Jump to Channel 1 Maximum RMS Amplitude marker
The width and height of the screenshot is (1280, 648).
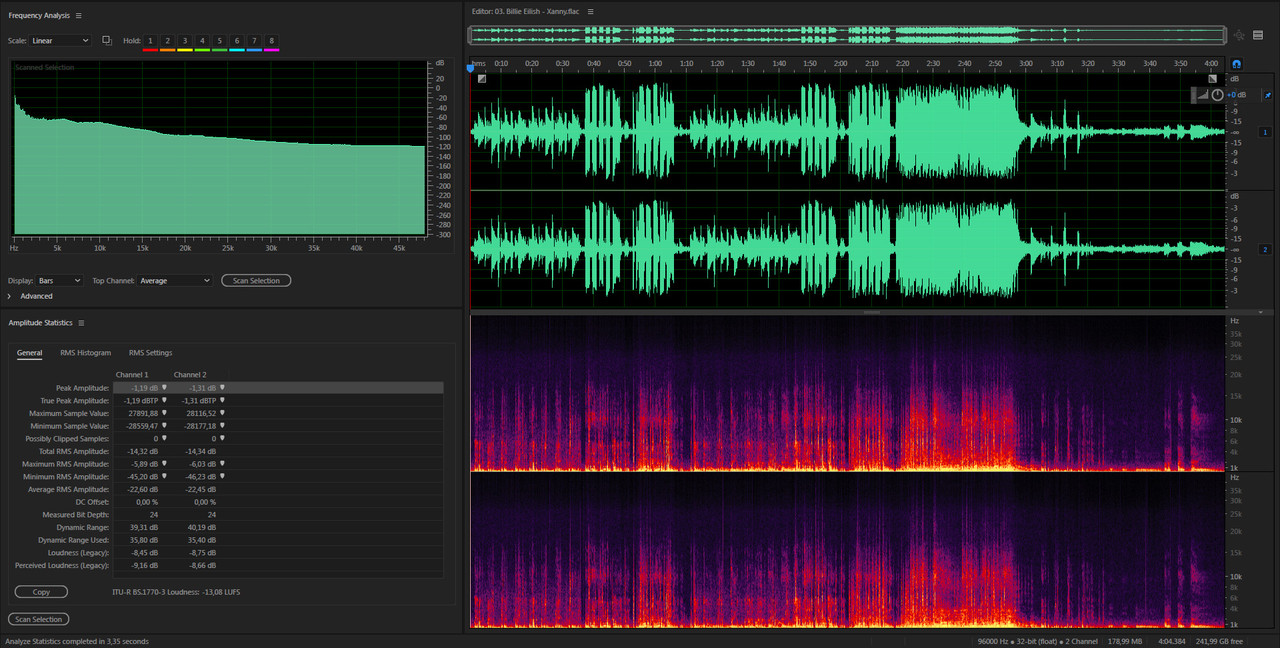coord(164,464)
